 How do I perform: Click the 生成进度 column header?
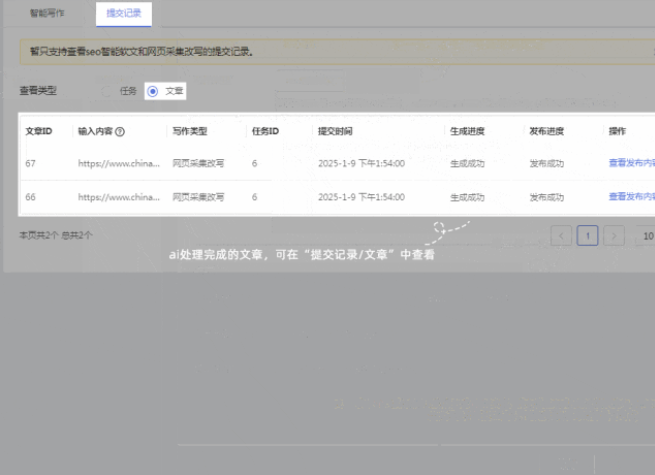coord(467,131)
